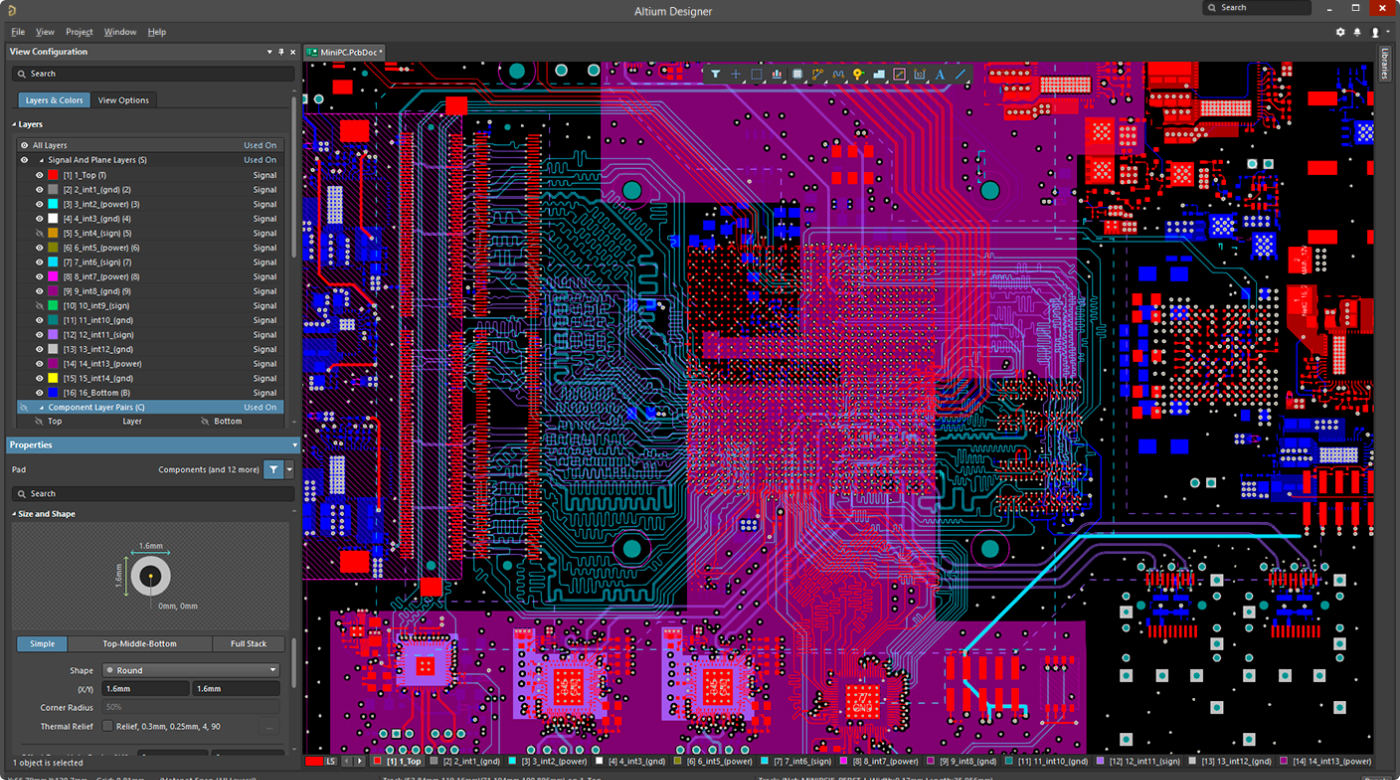1400x780 pixels.
Task: Select the place string text tool
Action: 940,74
